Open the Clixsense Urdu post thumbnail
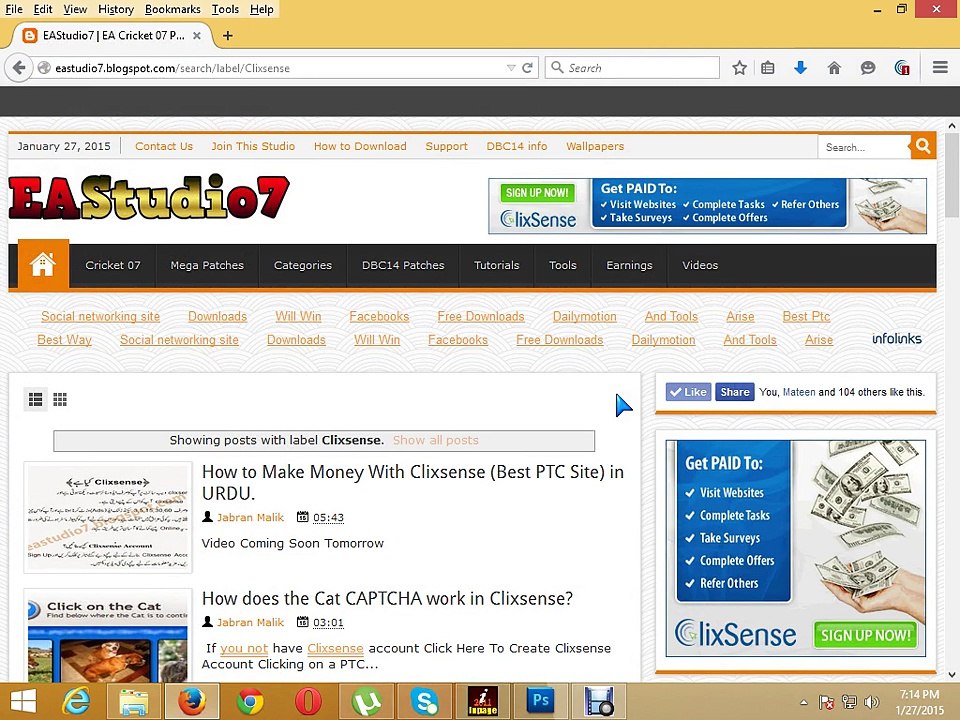Image resolution: width=960 pixels, height=720 pixels. pos(108,517)
